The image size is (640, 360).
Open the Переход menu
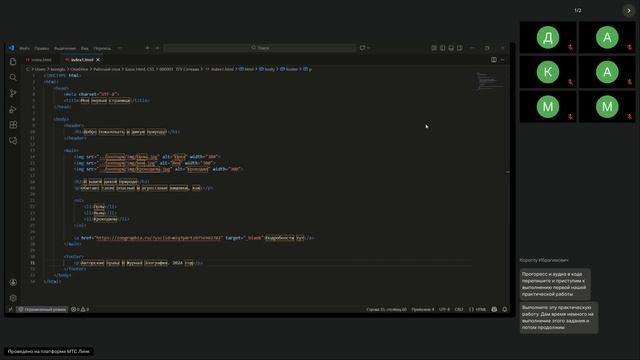tap(102, 48)
